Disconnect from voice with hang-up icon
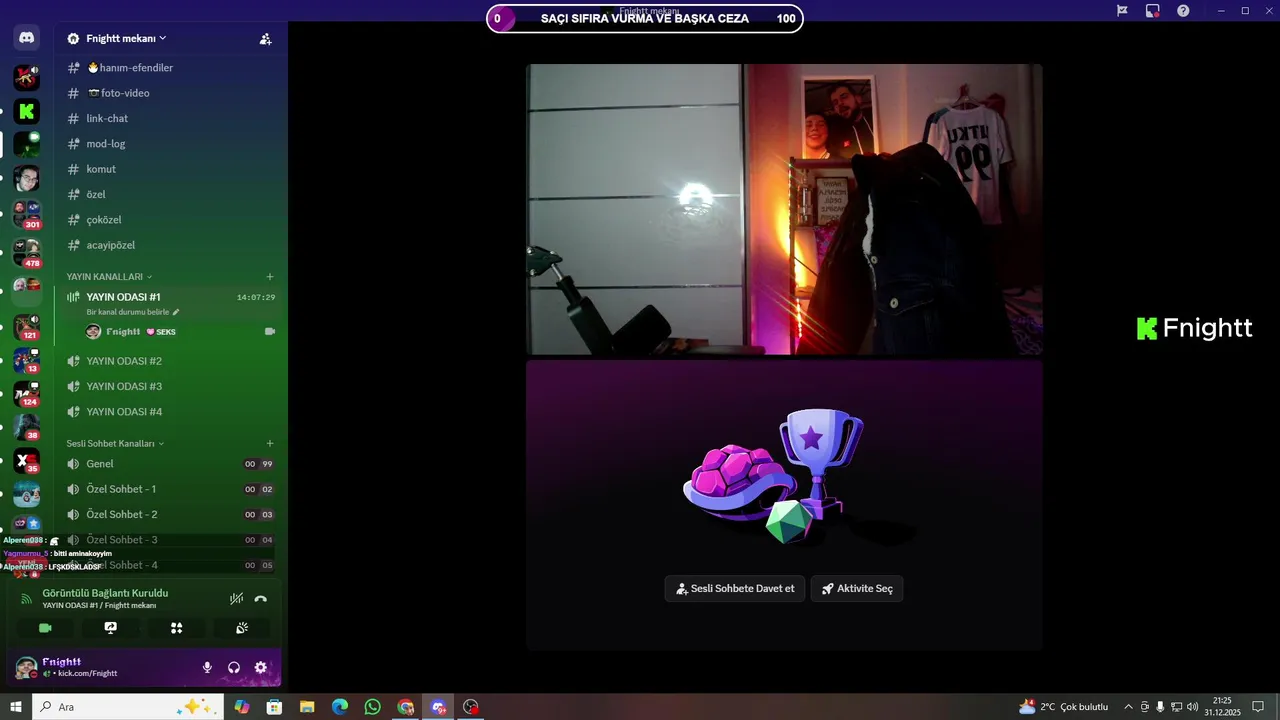Viewport: 1280px width, 720px height. [x=261, y=599]
